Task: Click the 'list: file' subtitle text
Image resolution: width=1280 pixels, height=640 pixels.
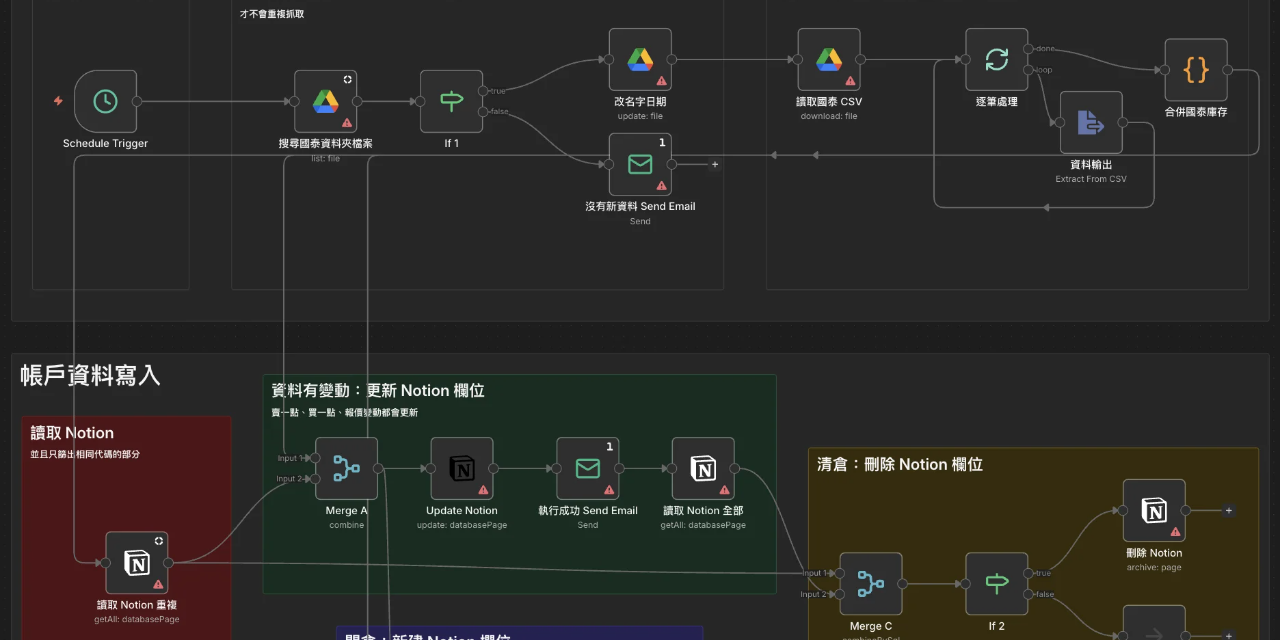Action: [x=325, y=158]
